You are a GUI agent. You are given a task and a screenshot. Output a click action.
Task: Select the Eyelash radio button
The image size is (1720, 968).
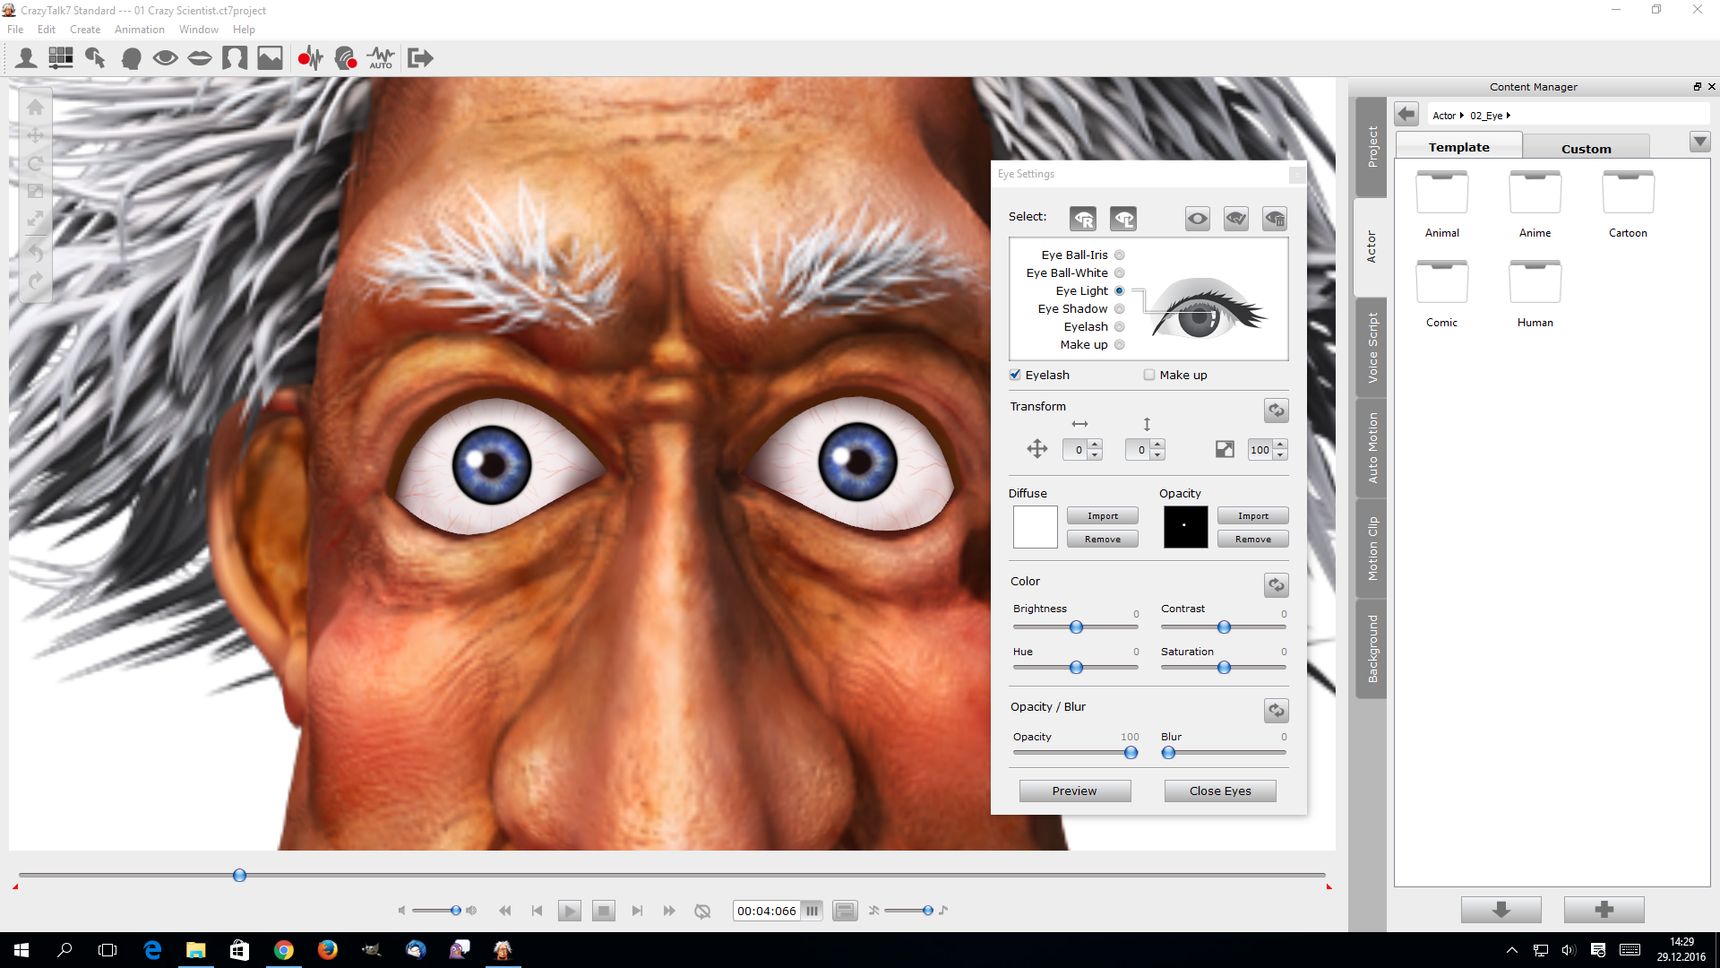click(x=1119, y=327)
